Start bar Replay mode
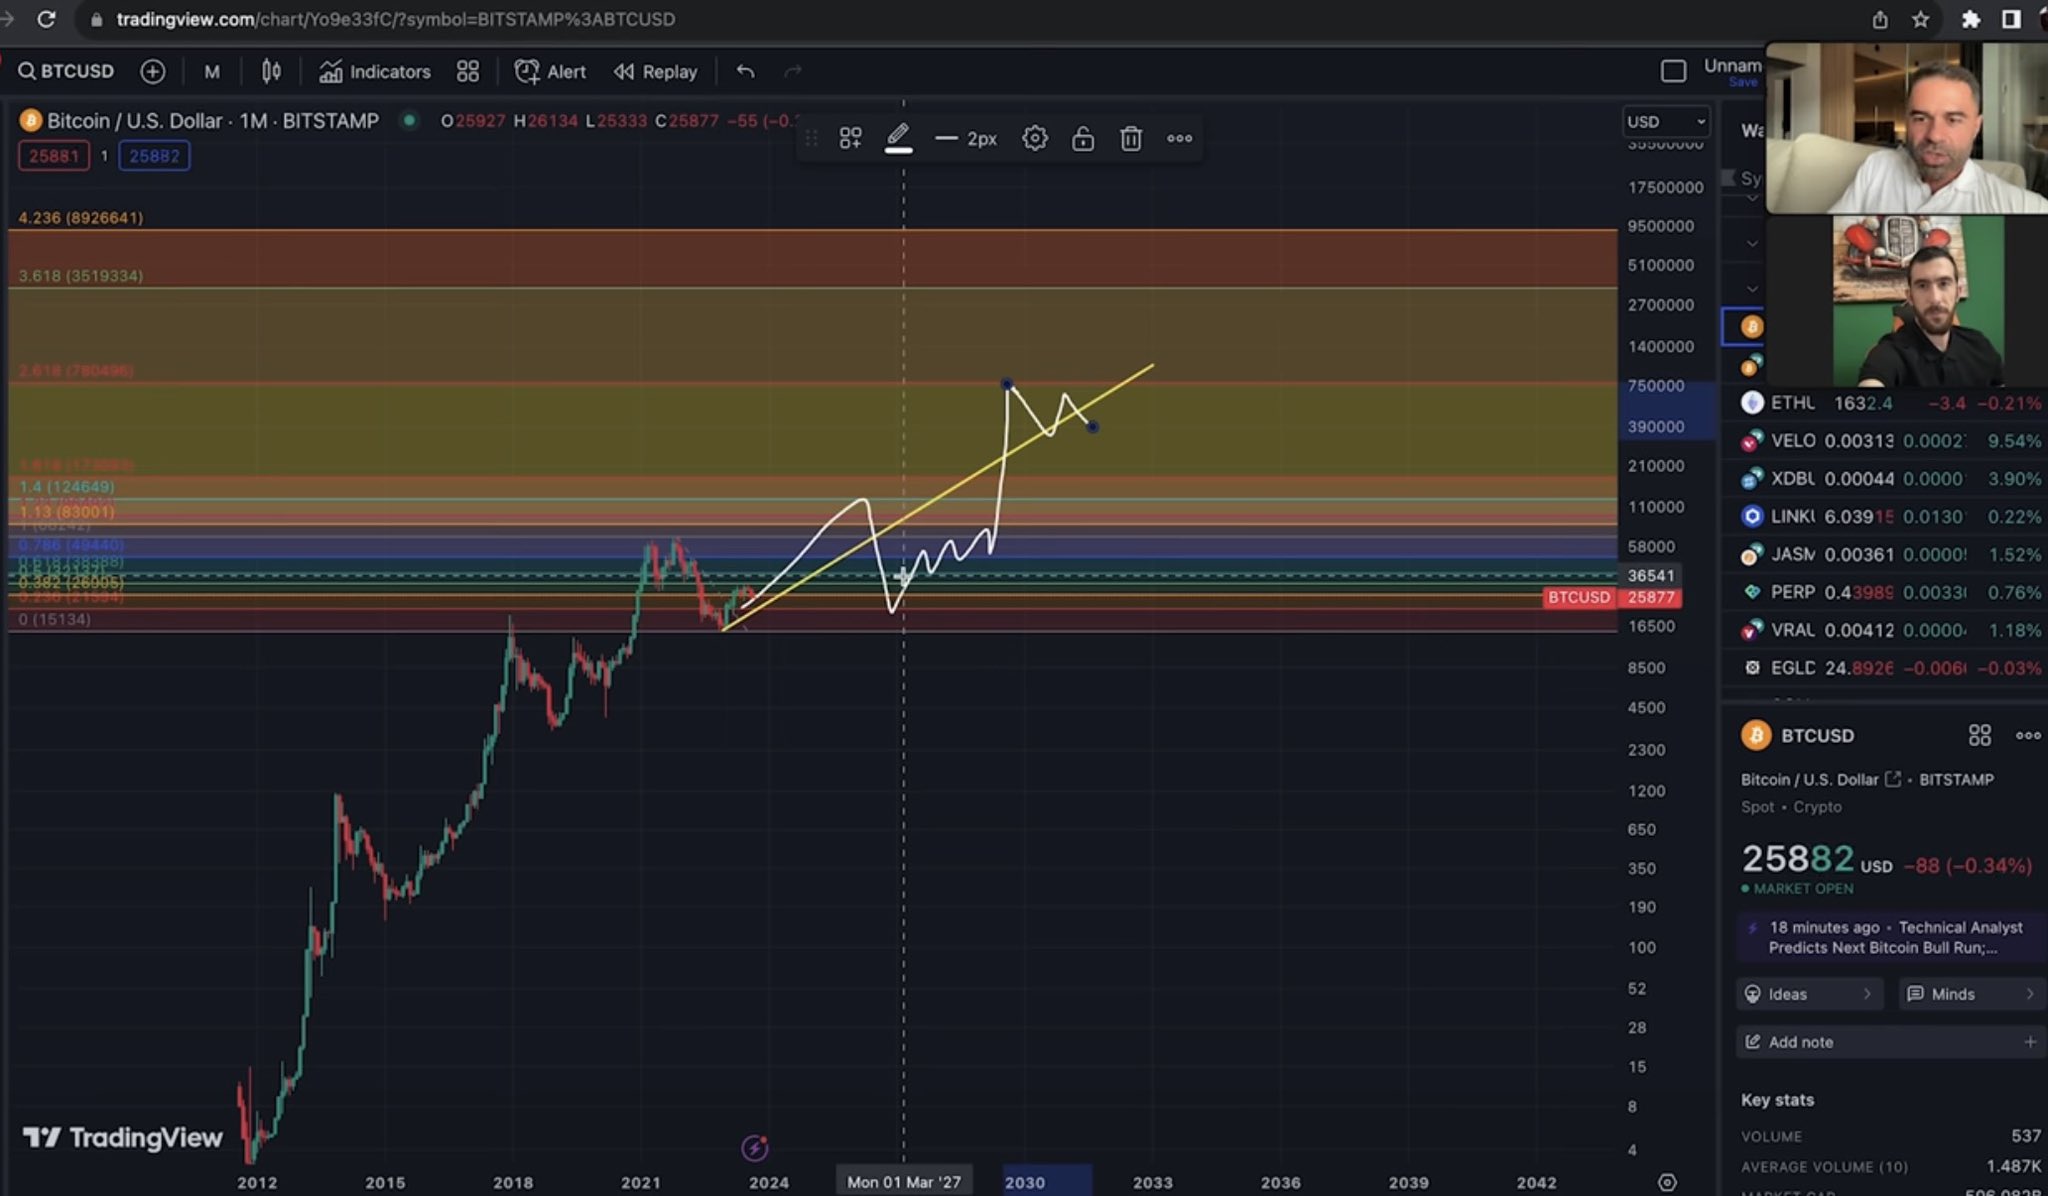The image size is (2048, 1196). 656,71
